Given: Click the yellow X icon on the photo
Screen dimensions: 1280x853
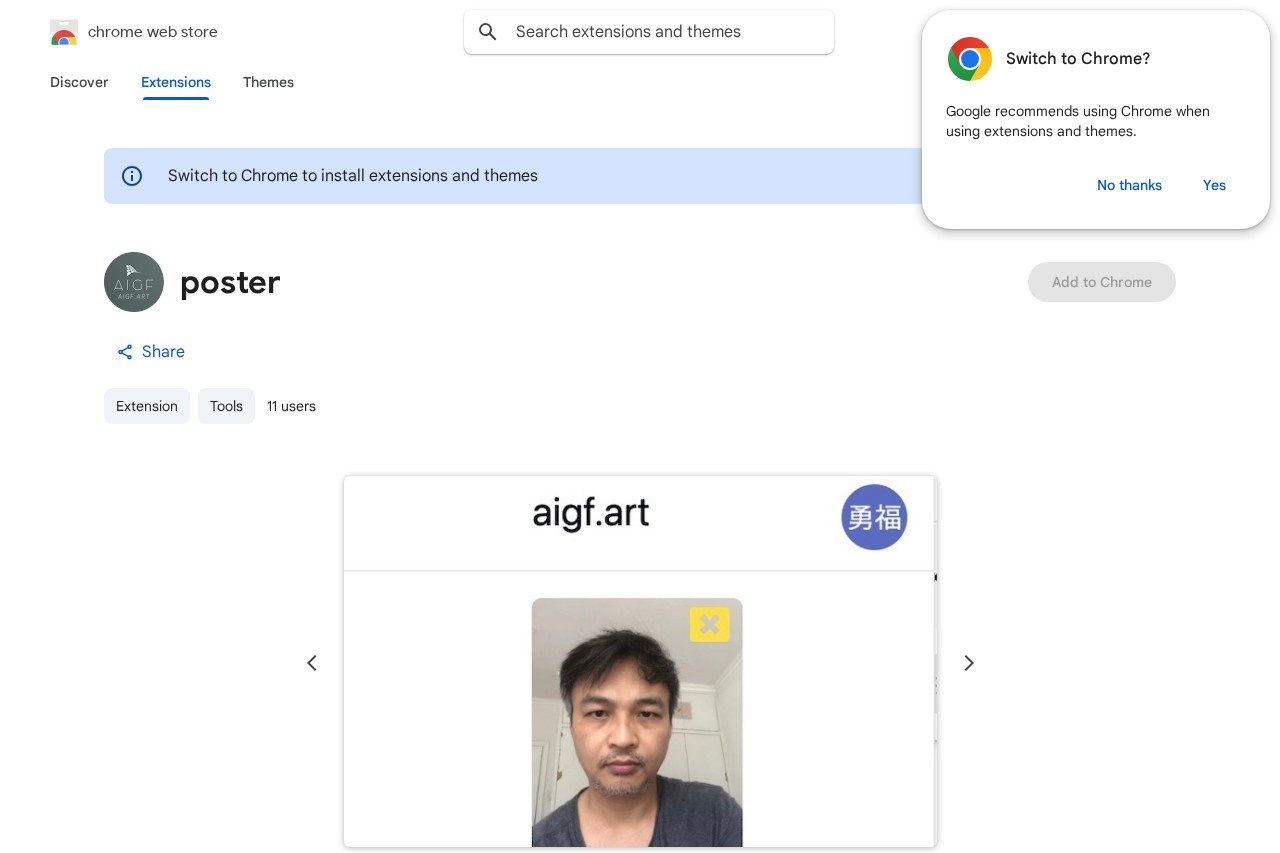Looking at the screenshot, I should (x=709, y=625).
